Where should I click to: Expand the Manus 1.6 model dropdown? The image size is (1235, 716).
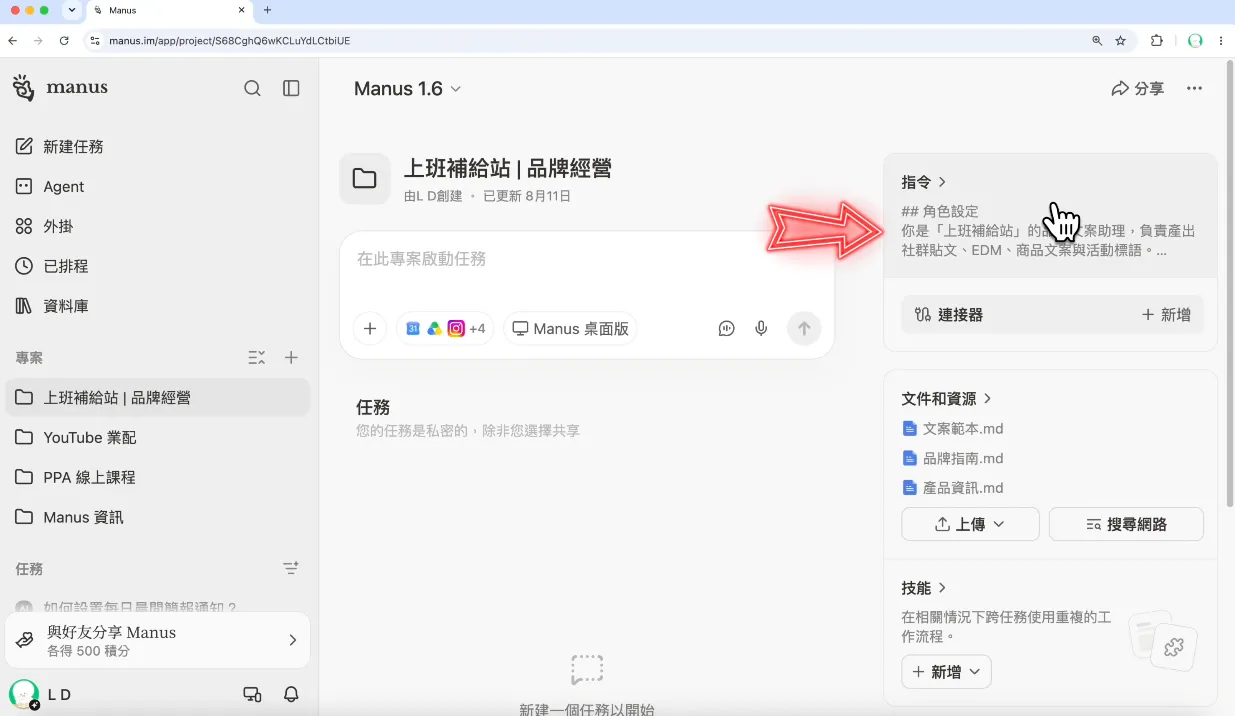tap(407, 89)
